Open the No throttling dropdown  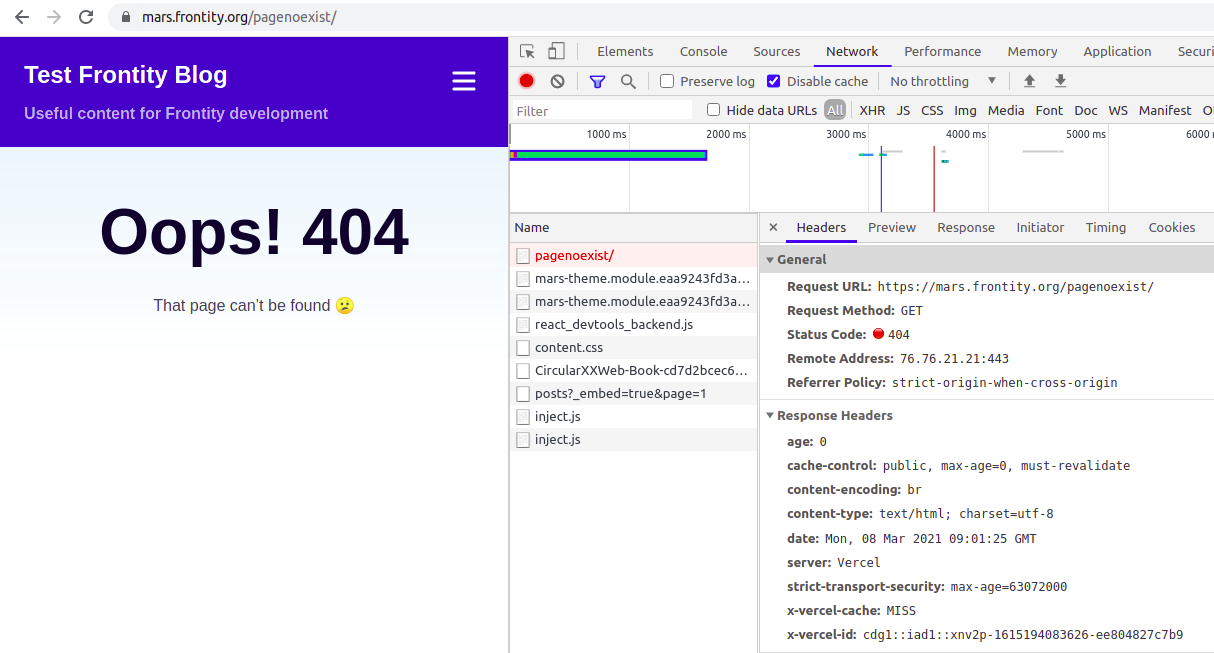pos(943,81)
